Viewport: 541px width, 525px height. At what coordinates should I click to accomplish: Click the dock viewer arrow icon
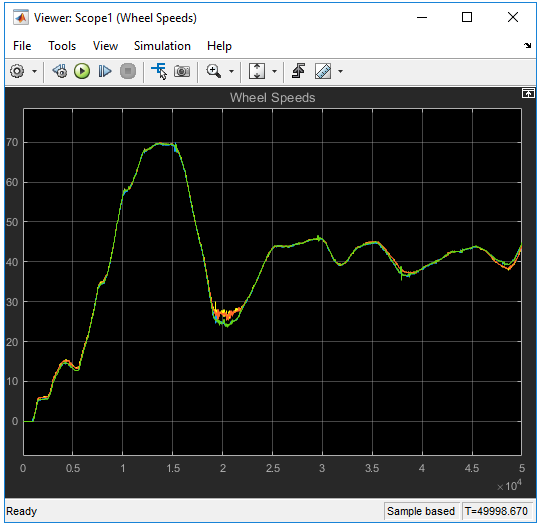coord(528,46)
